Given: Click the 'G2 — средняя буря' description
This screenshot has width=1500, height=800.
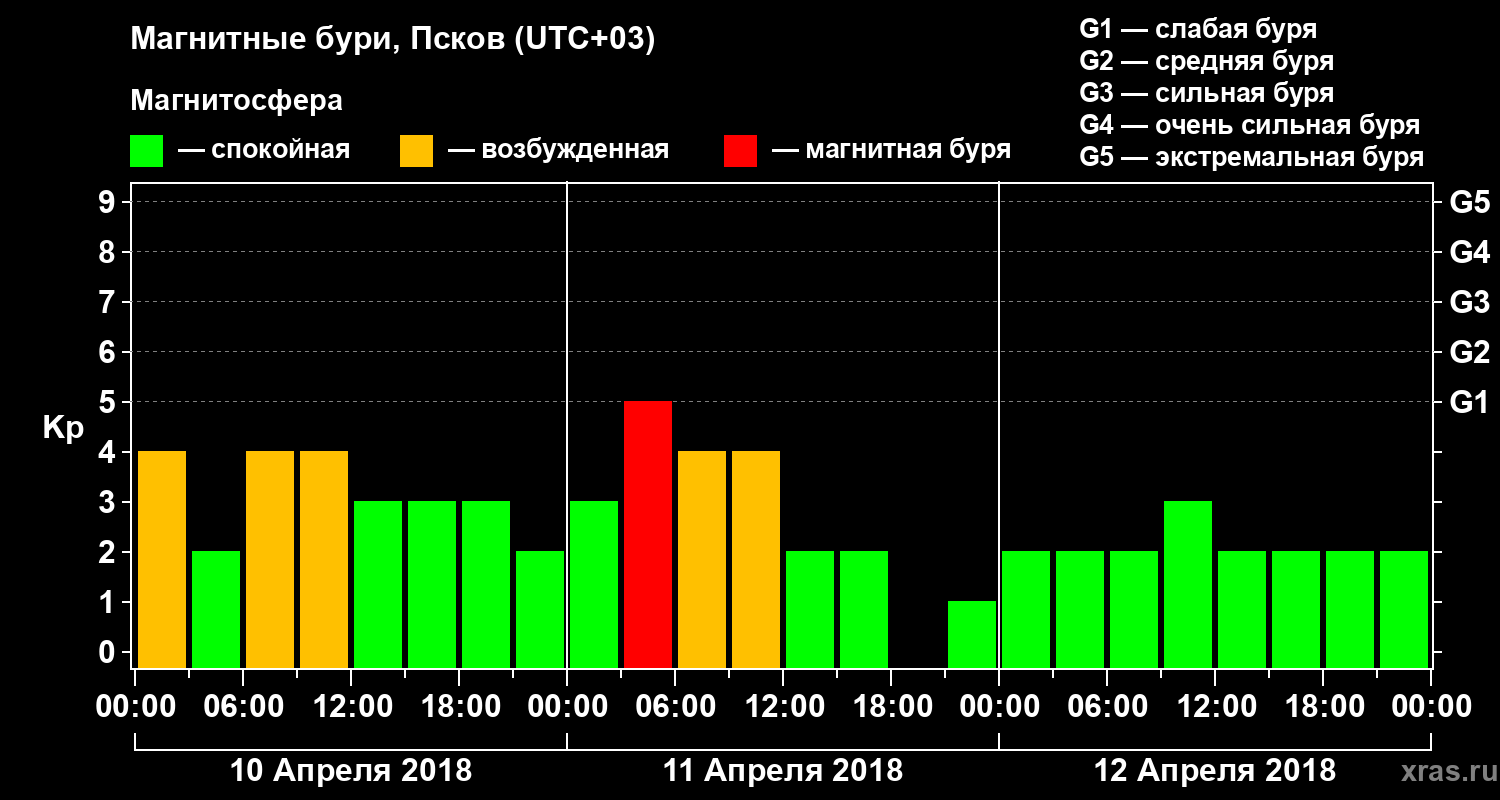Looking at the screenshot, I should 1206,61.
